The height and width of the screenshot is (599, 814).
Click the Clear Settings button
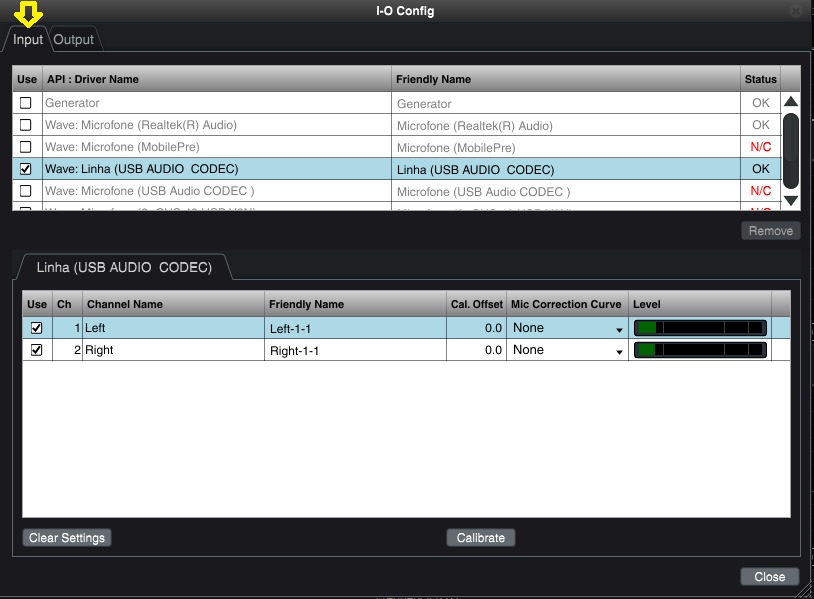pos(67,538)
